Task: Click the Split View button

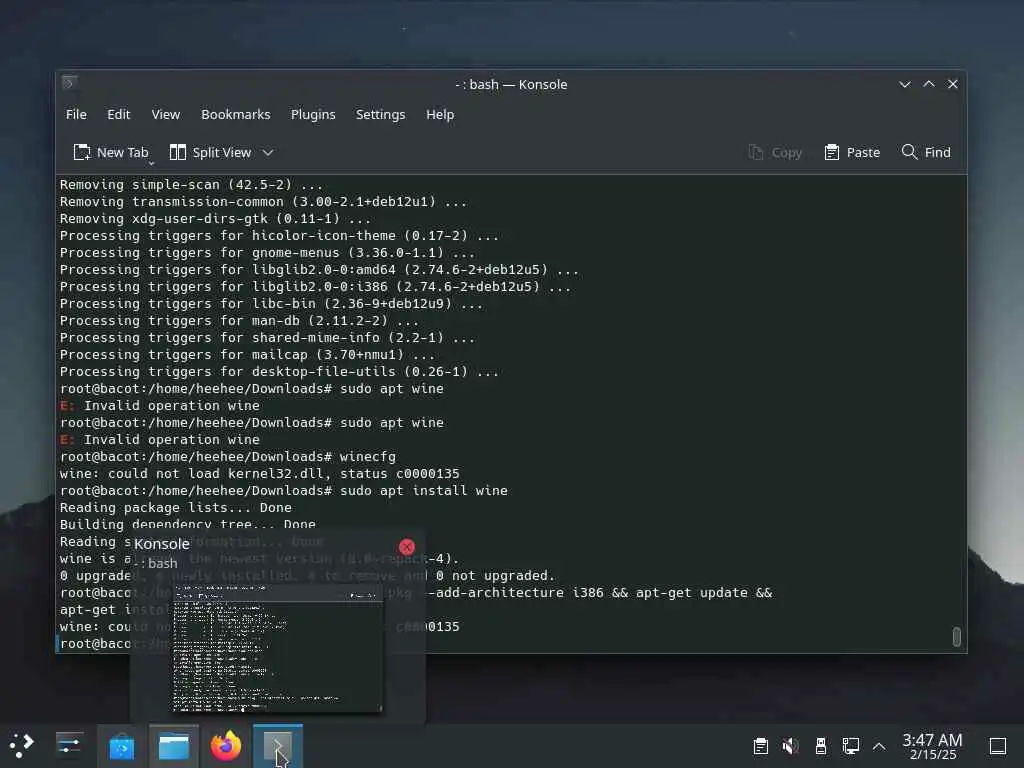Action: coord(210,152)
